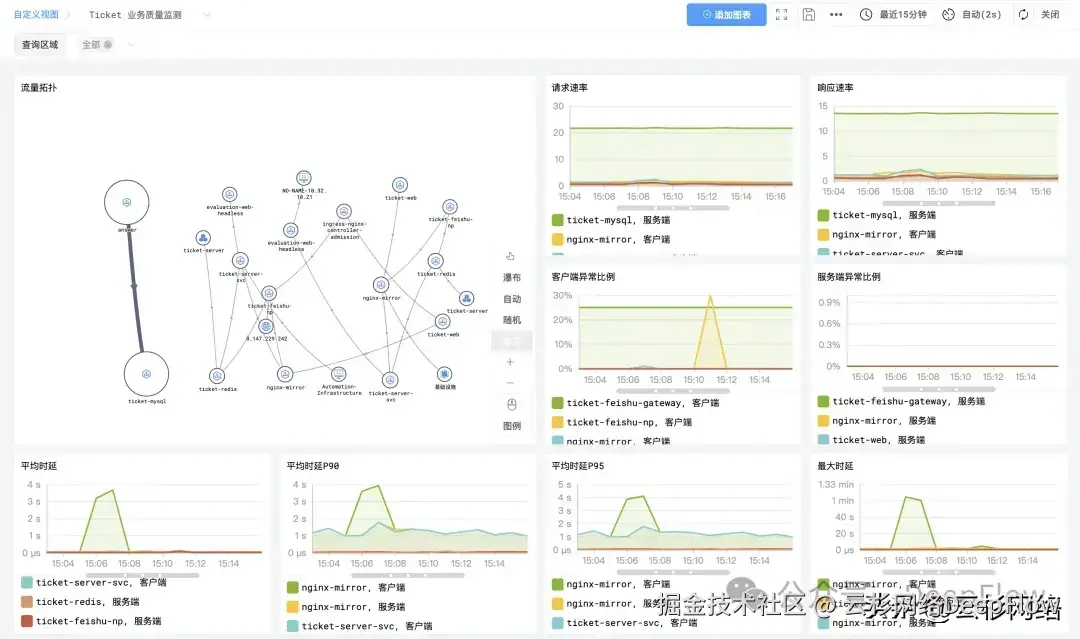Show the topology 图例 legend
The height and width of the screenshot is (639, 1080).
[x=512, y=426]
